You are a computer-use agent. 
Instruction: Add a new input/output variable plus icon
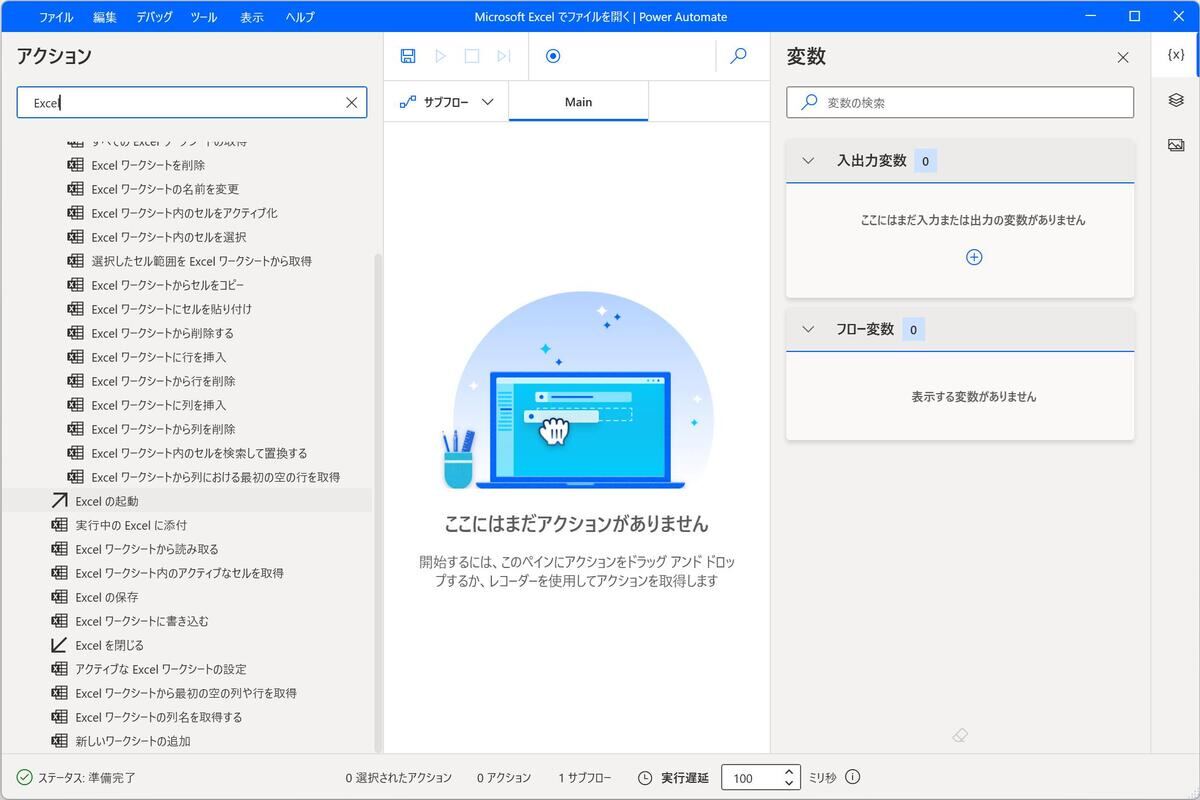click(974, 257)
